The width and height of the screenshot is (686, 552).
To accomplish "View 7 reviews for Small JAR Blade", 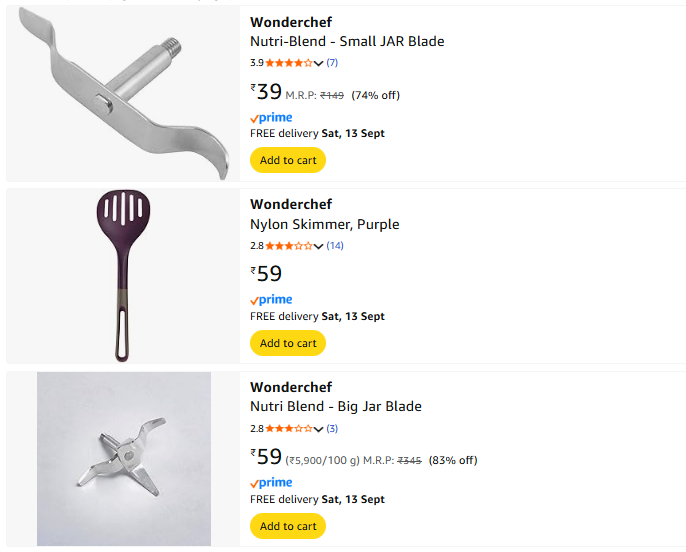I will pyautogui.click(x=332, y=63).
